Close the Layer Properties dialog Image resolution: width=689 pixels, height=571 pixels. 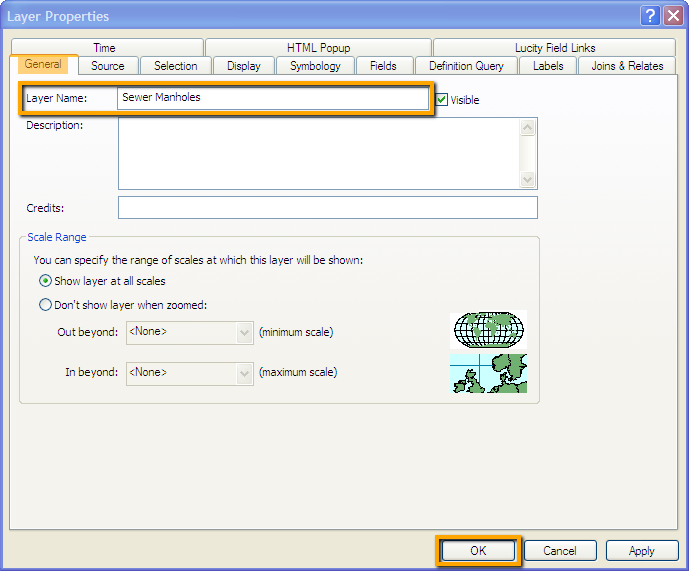(673, 16)
